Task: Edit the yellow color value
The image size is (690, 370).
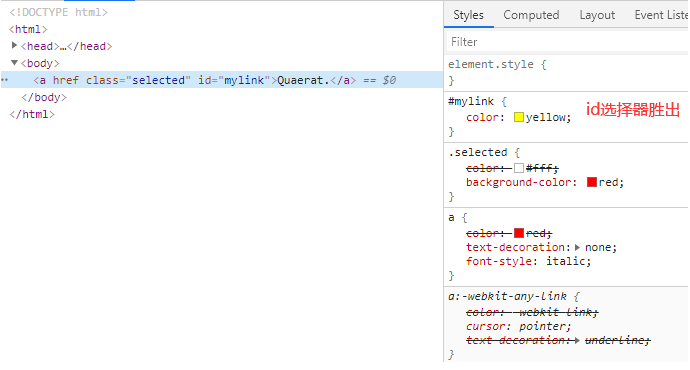Action: click(546, 117)
